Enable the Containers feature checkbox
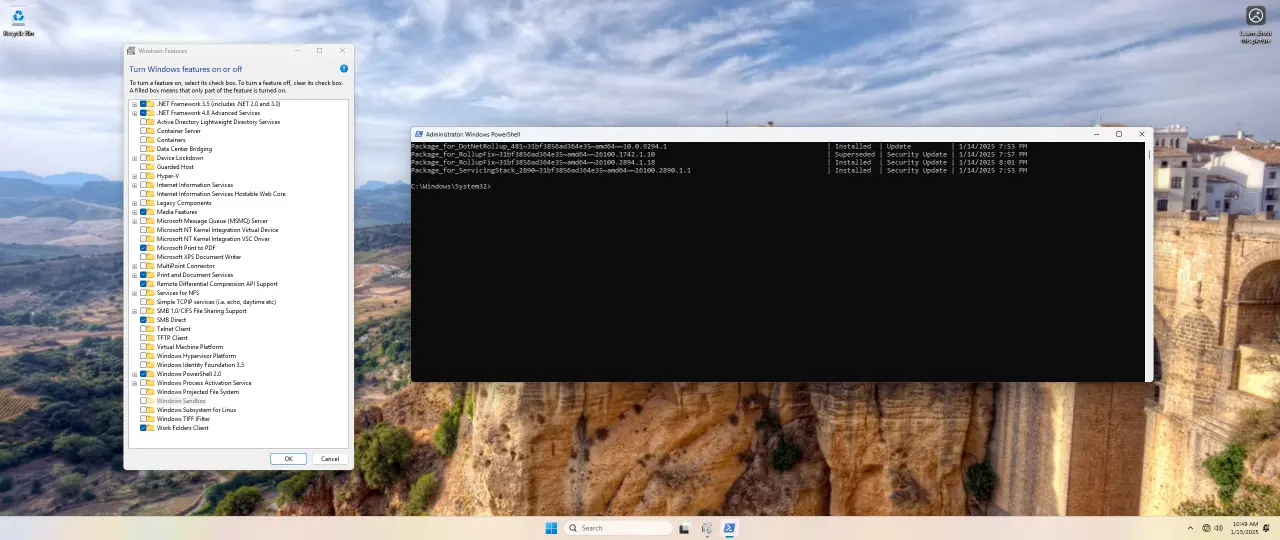The height and width of the screenshot is (540, 1280). pyautogui.click(x=143, y=140)
